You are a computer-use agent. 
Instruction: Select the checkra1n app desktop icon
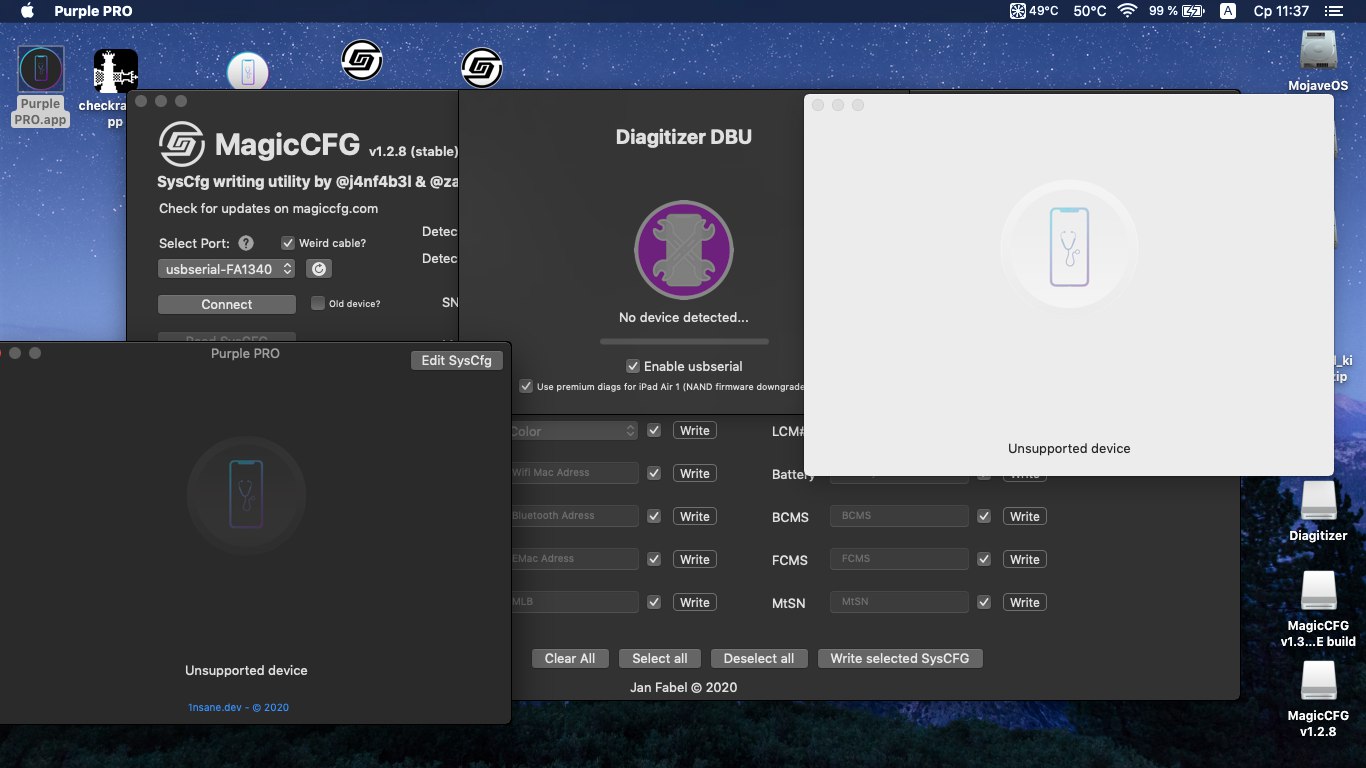pyautogui.click(x=115, y=72)
